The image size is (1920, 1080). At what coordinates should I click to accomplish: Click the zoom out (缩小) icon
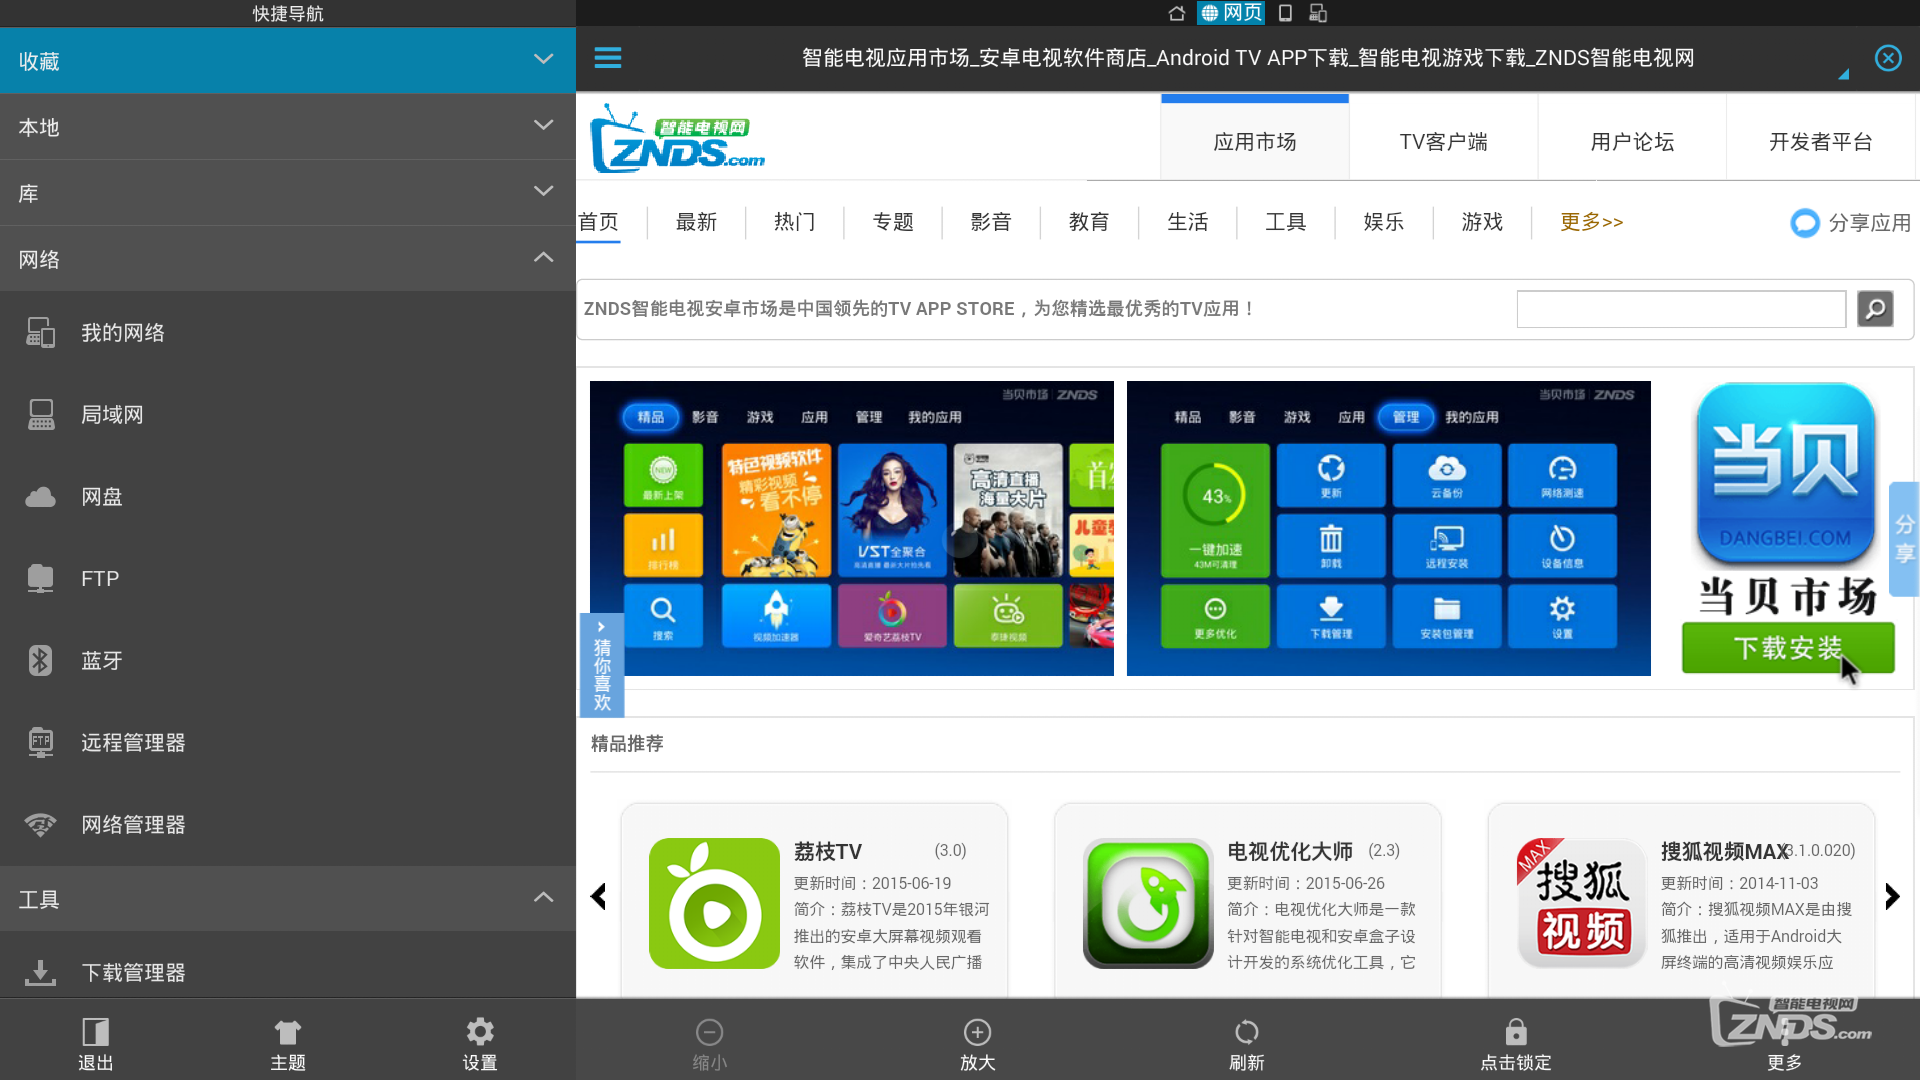pos(710,1032)
